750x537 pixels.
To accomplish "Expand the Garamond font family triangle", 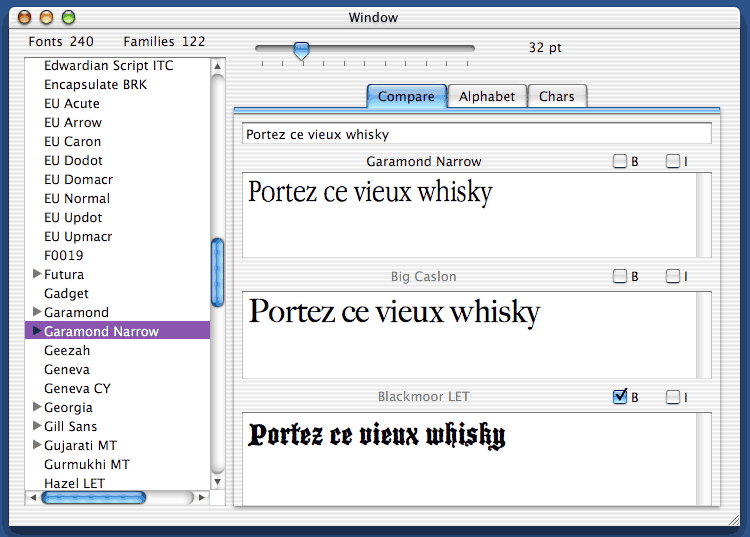I will pos(37,312).
